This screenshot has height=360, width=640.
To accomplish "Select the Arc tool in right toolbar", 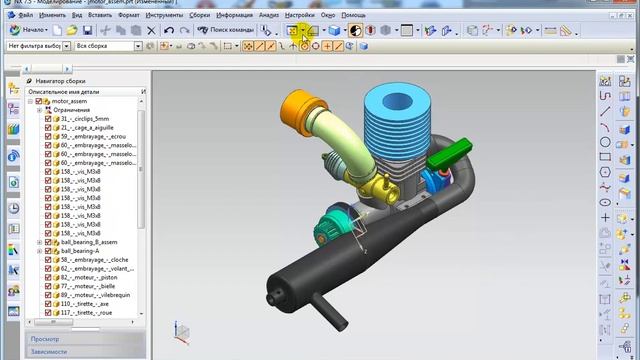I will (605, 127).
